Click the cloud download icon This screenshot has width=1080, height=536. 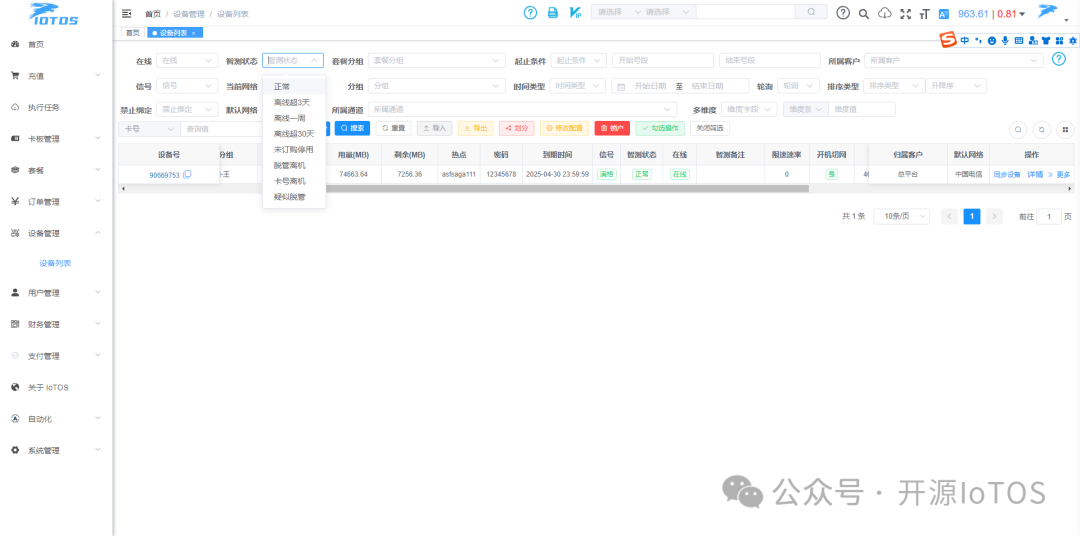click(x=885, y=13)
